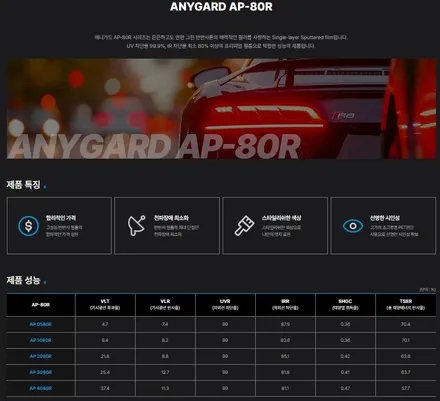Click the satellite dish signal icon
The height and width of the screenshot is (401, 440).
(137, 225)
